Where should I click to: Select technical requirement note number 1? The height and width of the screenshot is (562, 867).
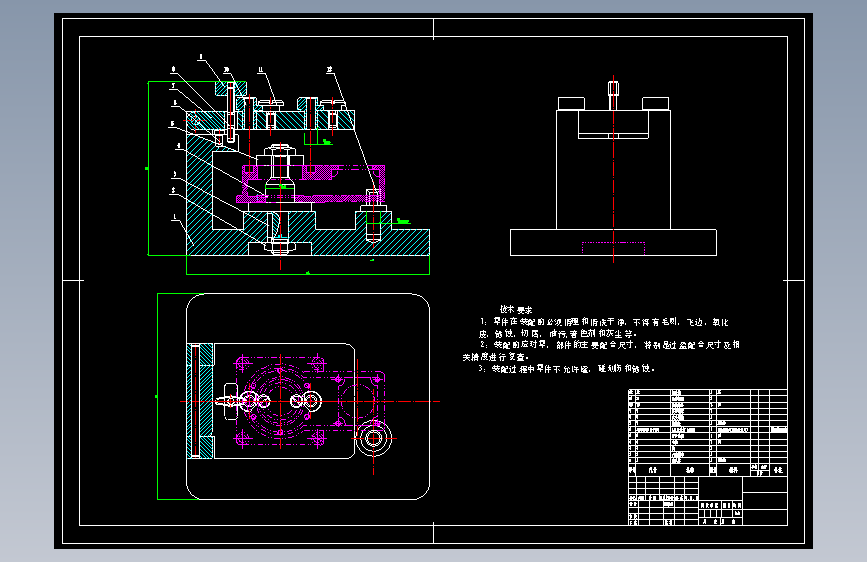point(604,327)
